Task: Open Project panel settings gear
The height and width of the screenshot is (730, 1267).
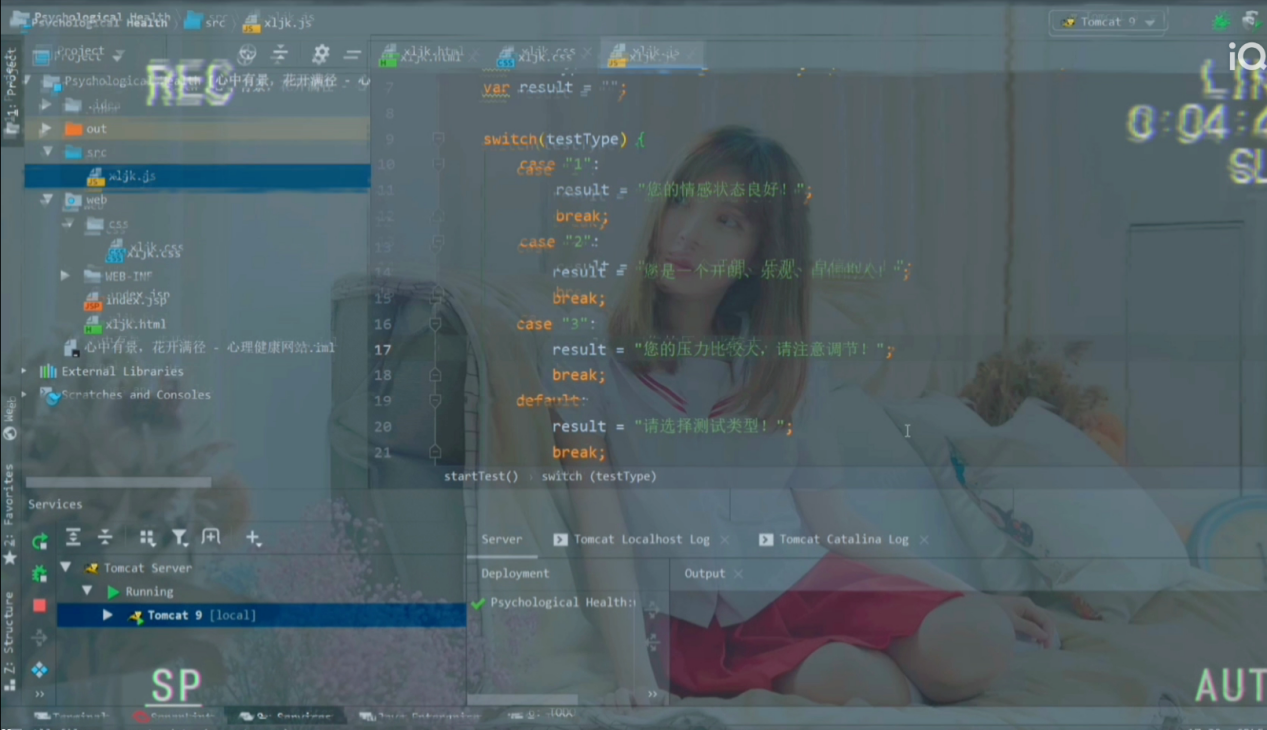Action: (x=320, y=54)
